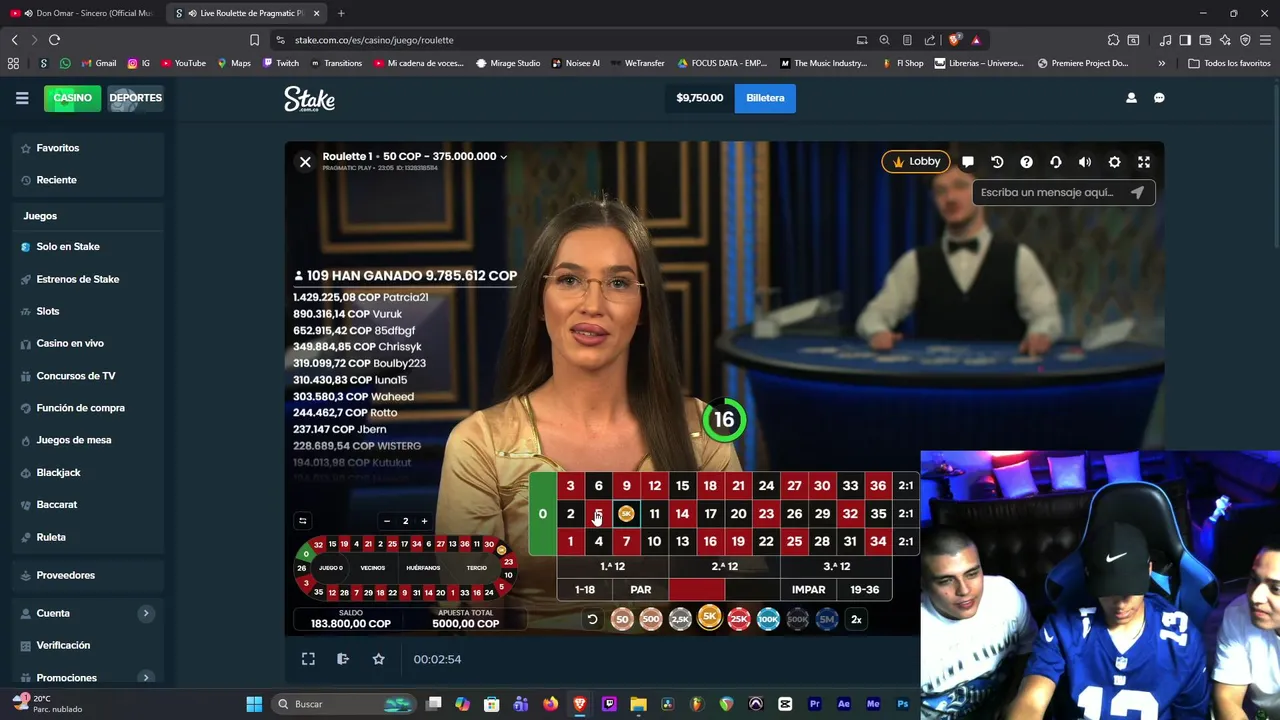Bet on IMPAR (odd)
The width and height of the screenshot is (1280, 720).
pyautogui.click(x=808, y=590)
